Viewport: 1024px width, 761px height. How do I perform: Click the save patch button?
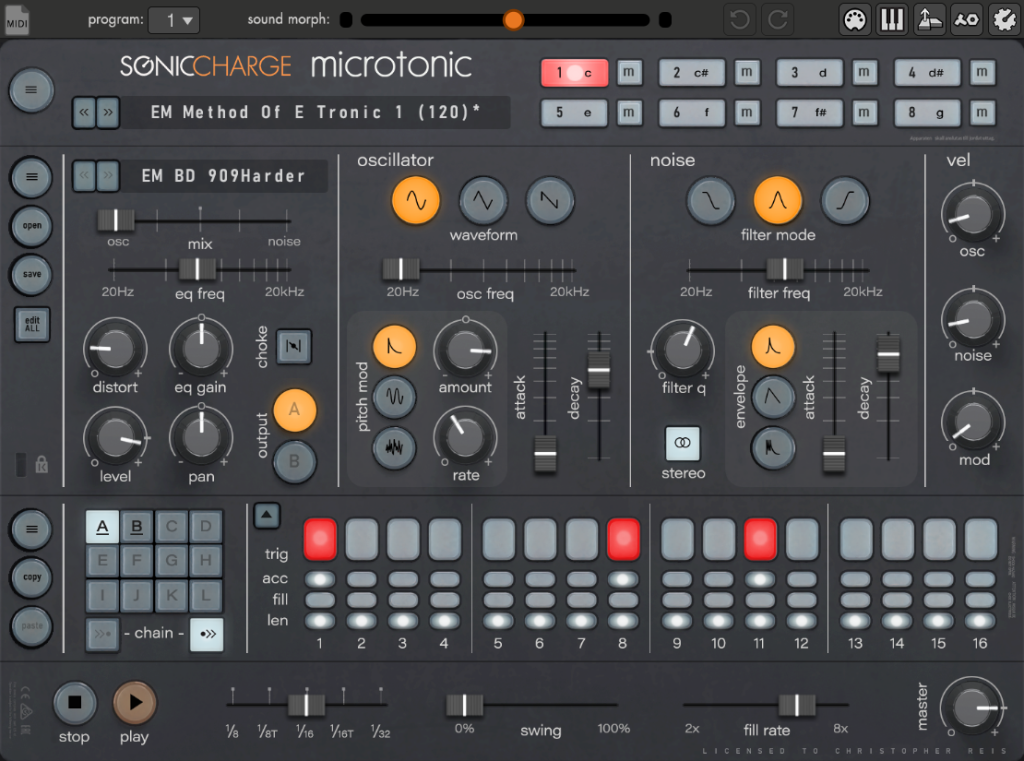click(x=31, y=274)
